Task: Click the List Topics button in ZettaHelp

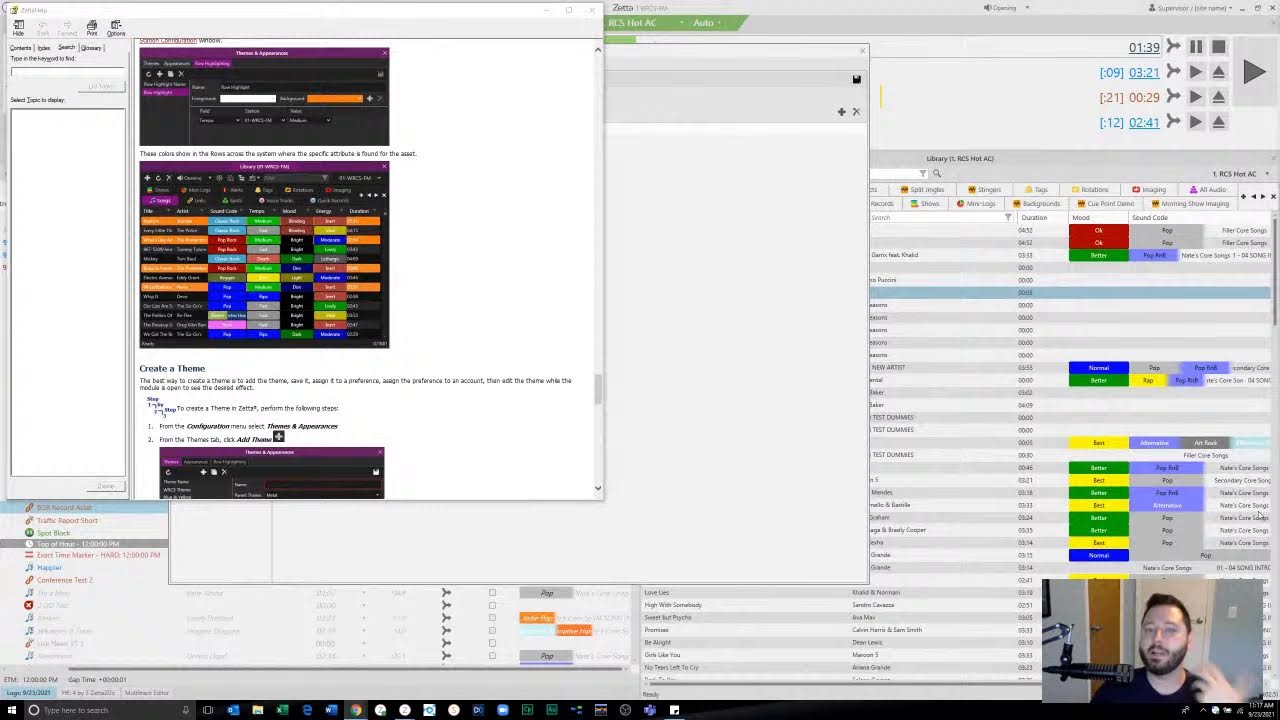Action: [x=101, y=86]
